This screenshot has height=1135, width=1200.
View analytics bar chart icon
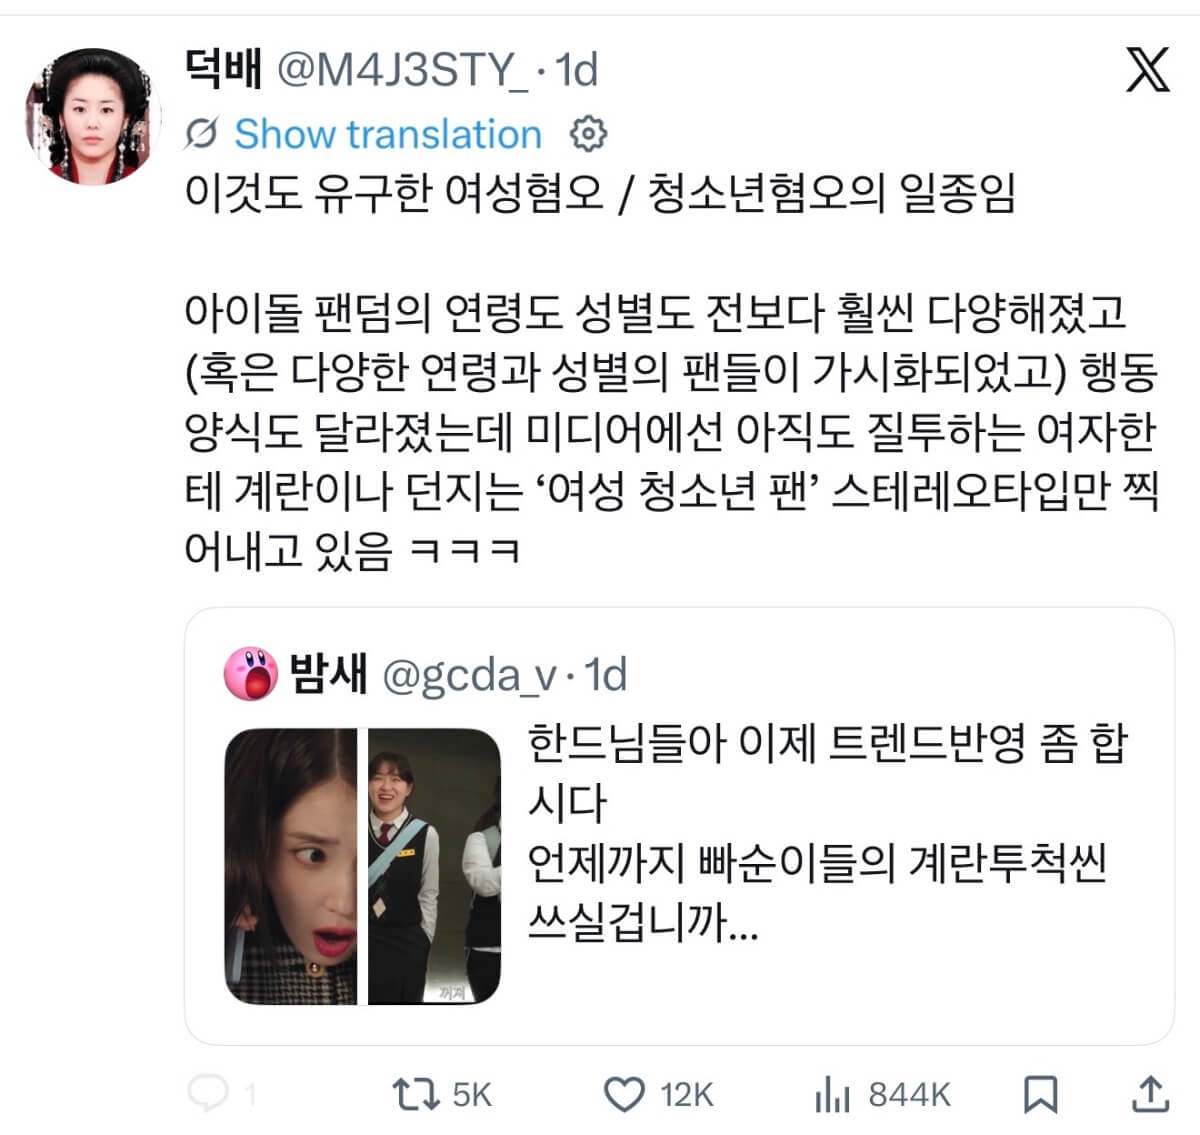(x=832, y=1094)
